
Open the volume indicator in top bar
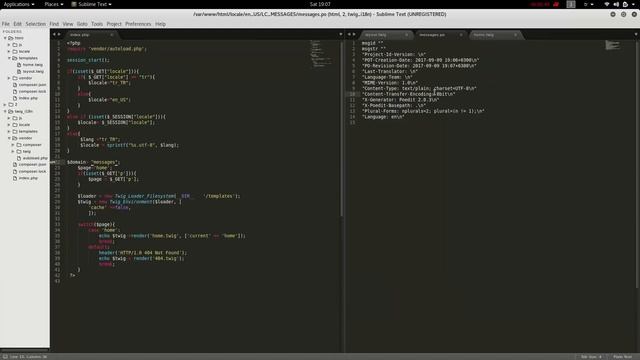(x=616, y=4)
